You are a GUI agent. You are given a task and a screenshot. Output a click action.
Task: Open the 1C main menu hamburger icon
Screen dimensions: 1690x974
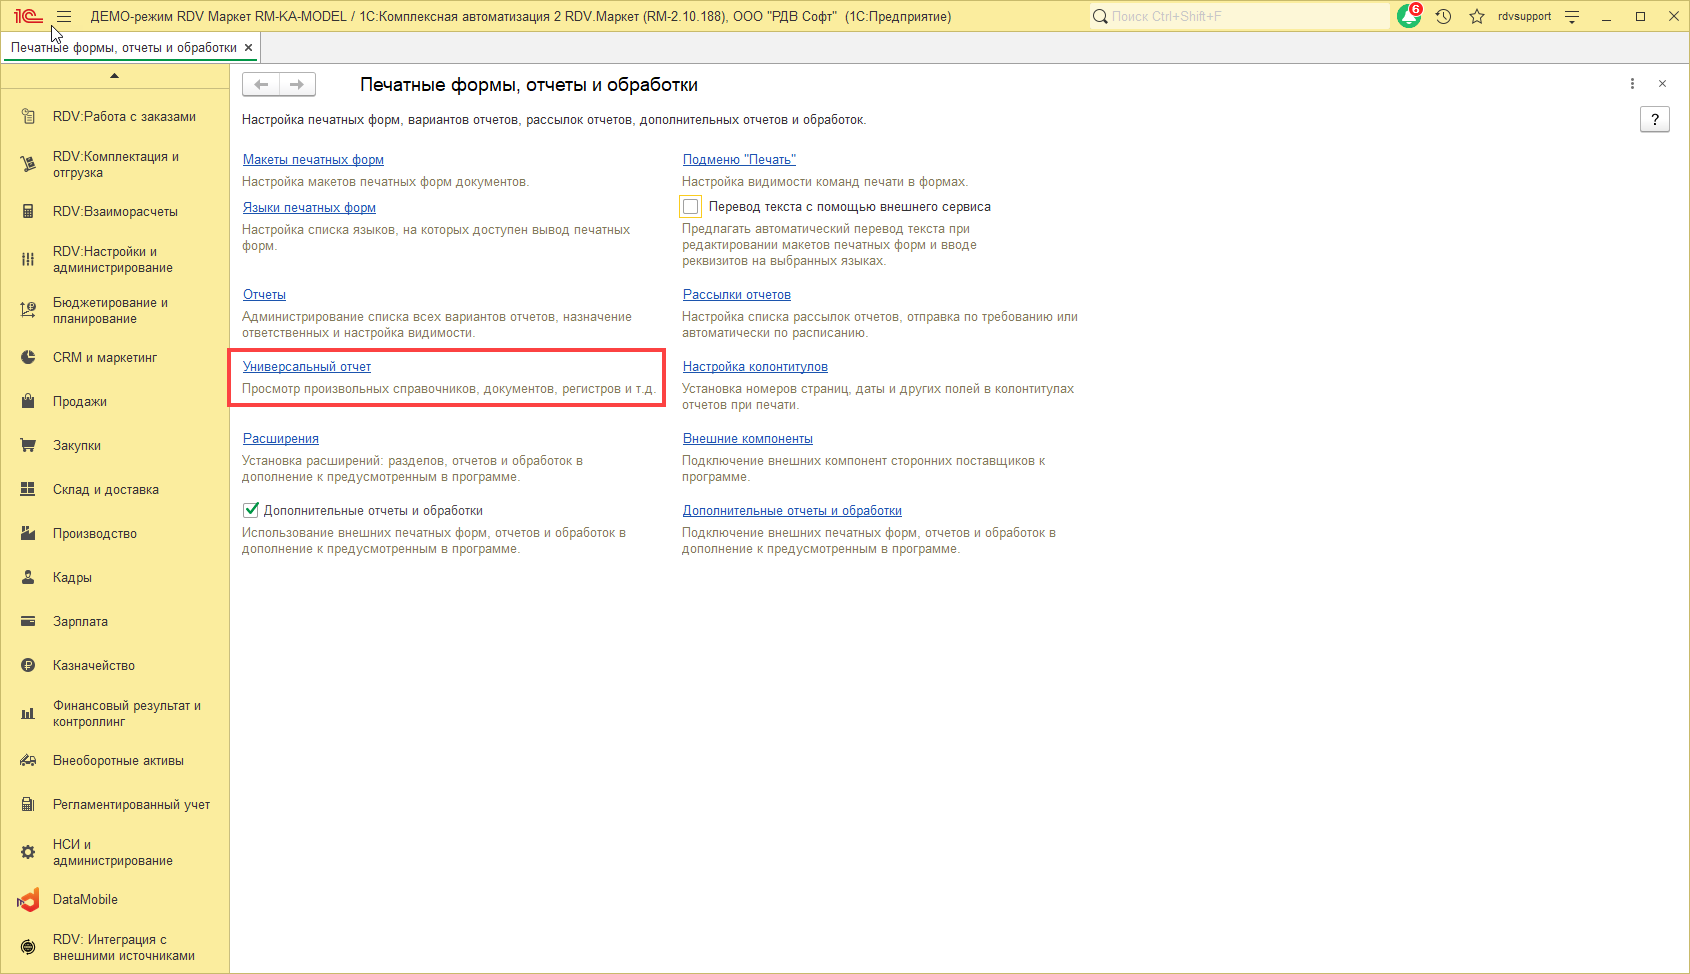click(x=64, y=16)
